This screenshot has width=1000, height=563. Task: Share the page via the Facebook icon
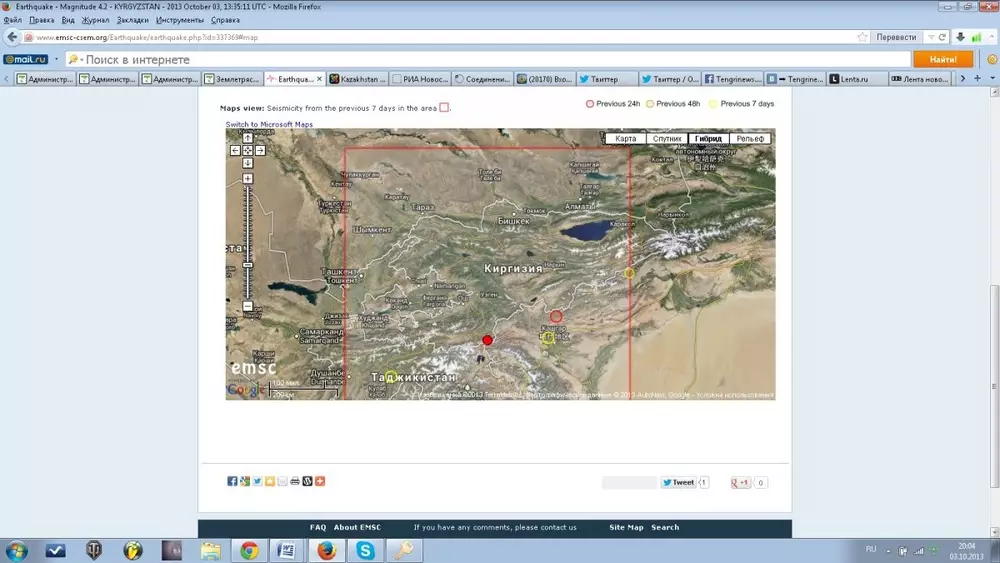pos(232,482)
